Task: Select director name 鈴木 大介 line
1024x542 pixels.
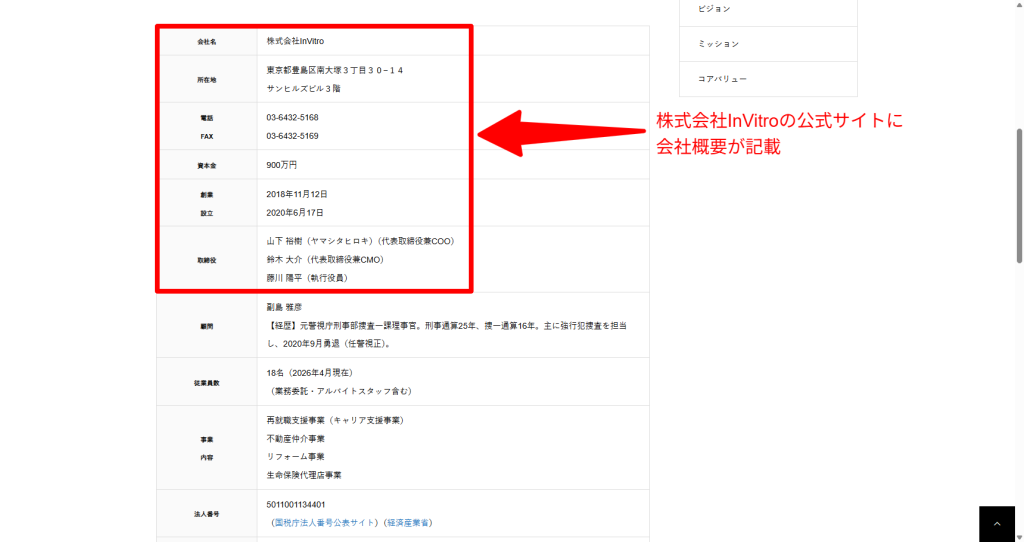Action: pyautogui.click(x=325, y=259)
